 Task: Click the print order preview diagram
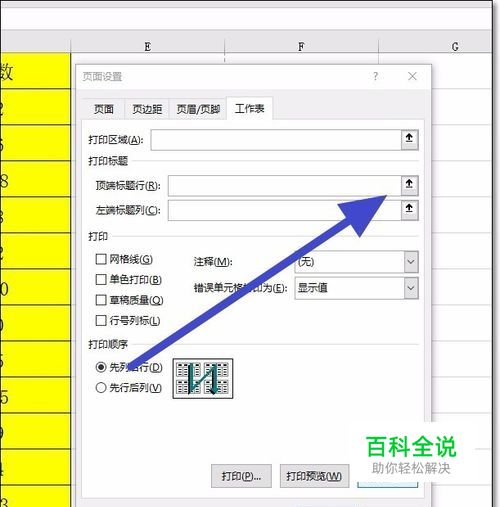[x=203, y=378]
